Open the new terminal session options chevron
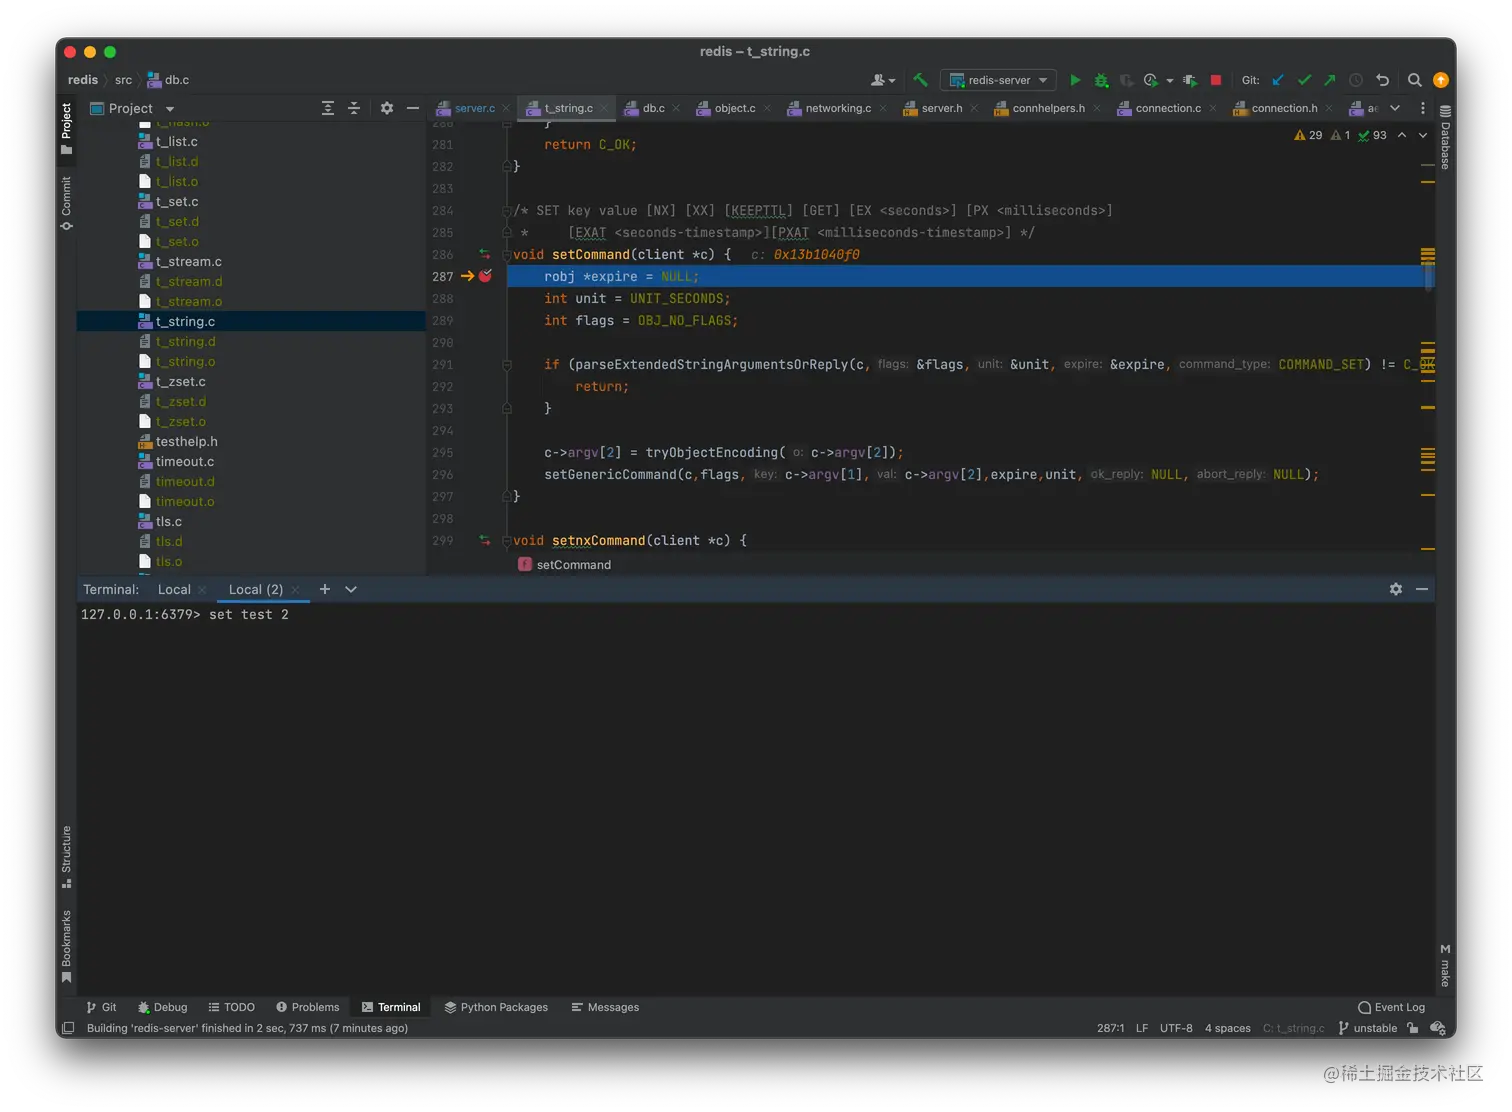1512x1112 pixels. tap(351, 589)
